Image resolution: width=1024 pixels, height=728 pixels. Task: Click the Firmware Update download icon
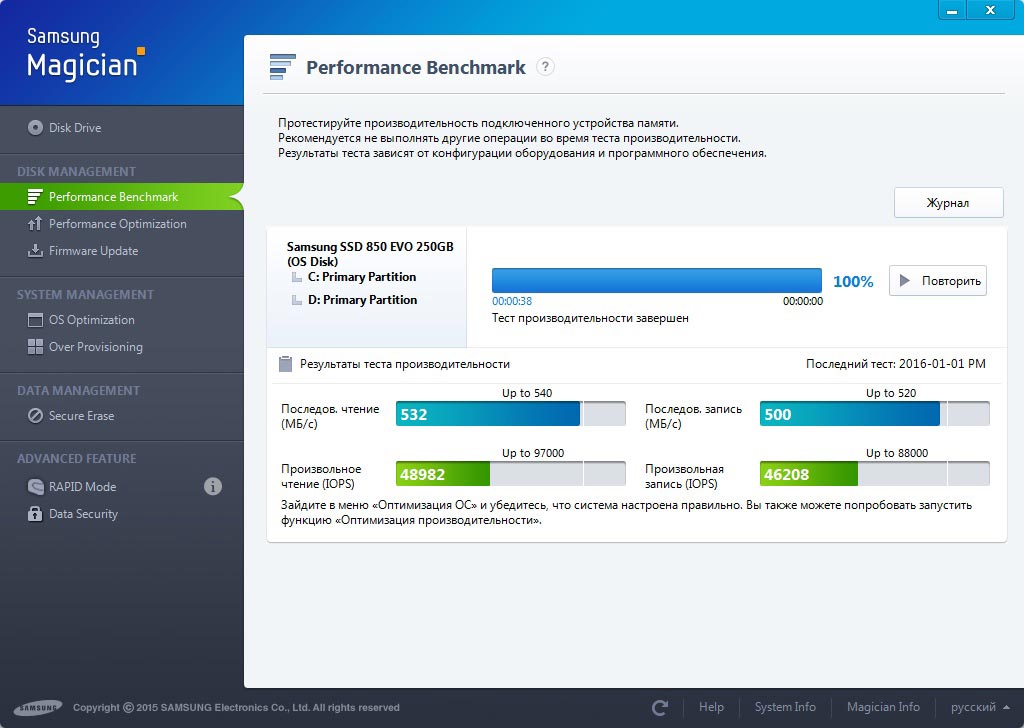click(35, 251)
